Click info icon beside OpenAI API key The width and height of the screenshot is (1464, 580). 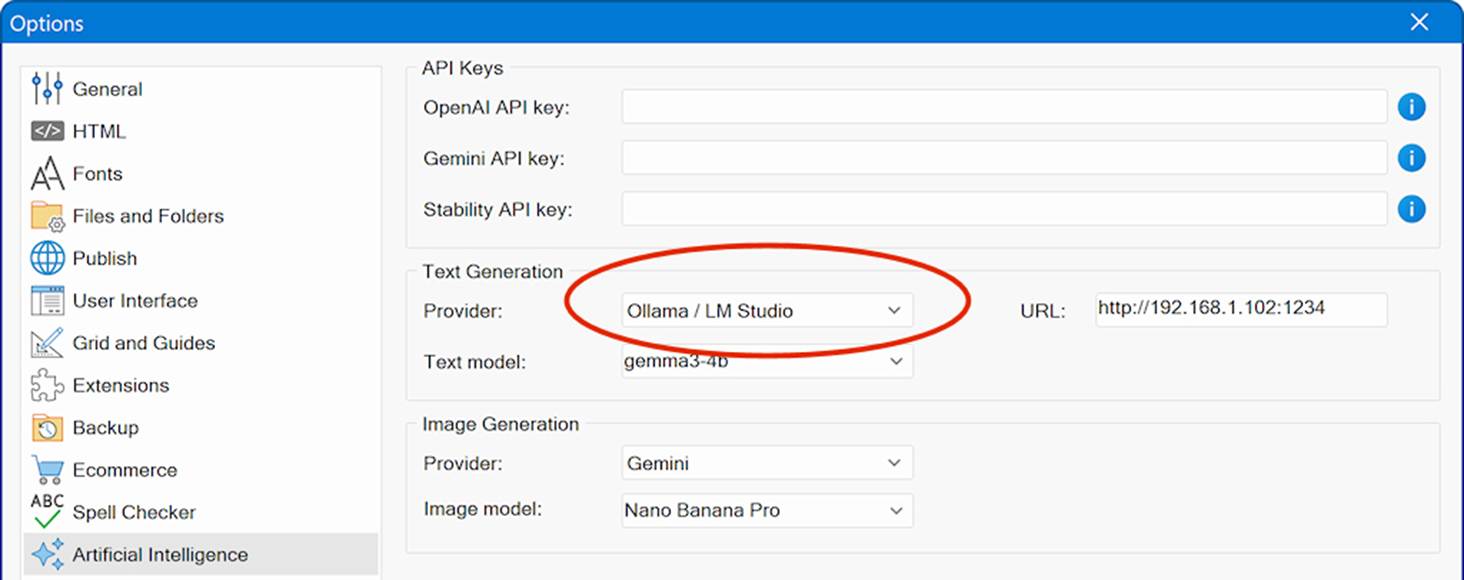(1411, 107)
